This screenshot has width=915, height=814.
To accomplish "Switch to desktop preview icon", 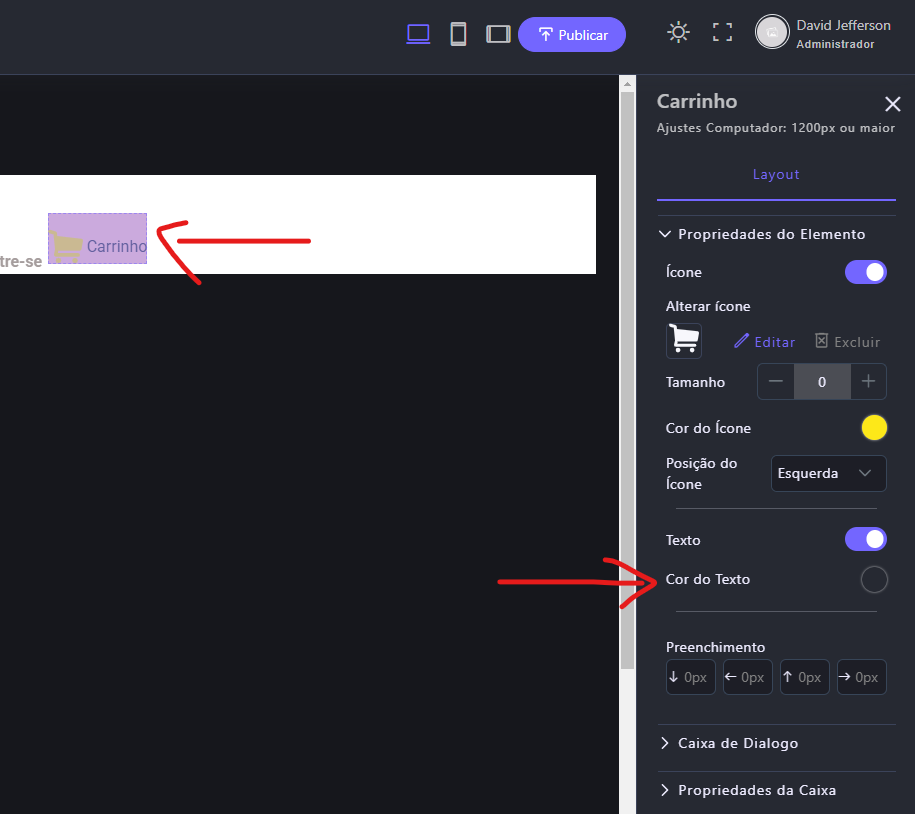I will coord(418,34).
